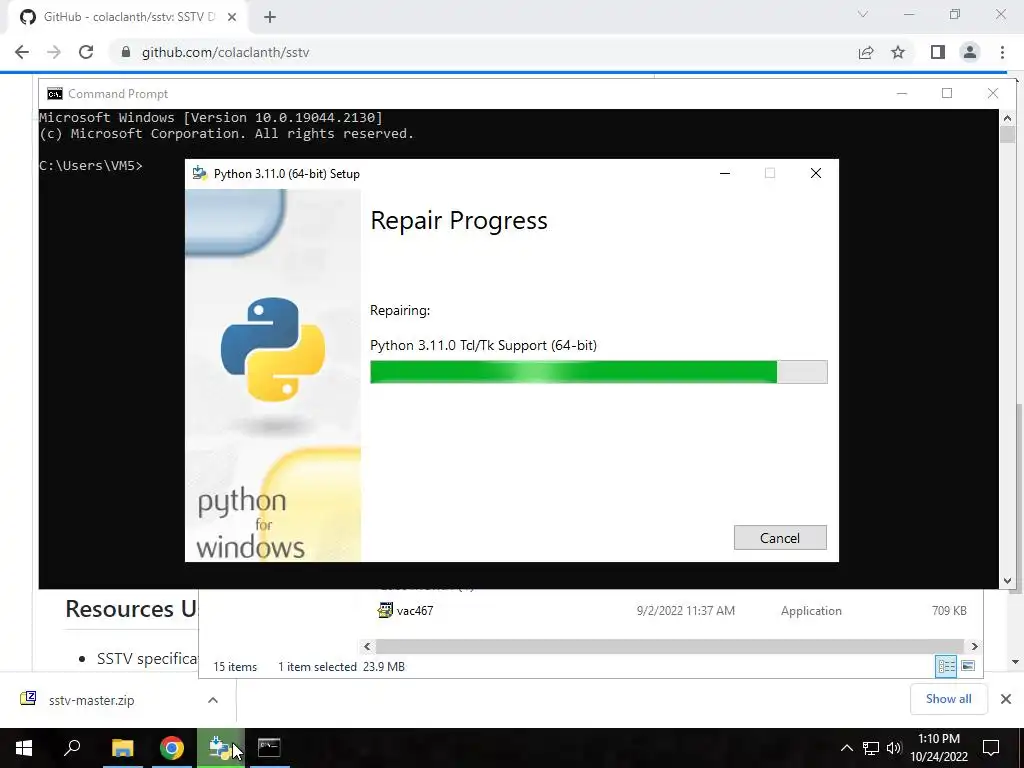Open Windows taskbar search
Screen dimensions: 1024x768
point(72,748)
